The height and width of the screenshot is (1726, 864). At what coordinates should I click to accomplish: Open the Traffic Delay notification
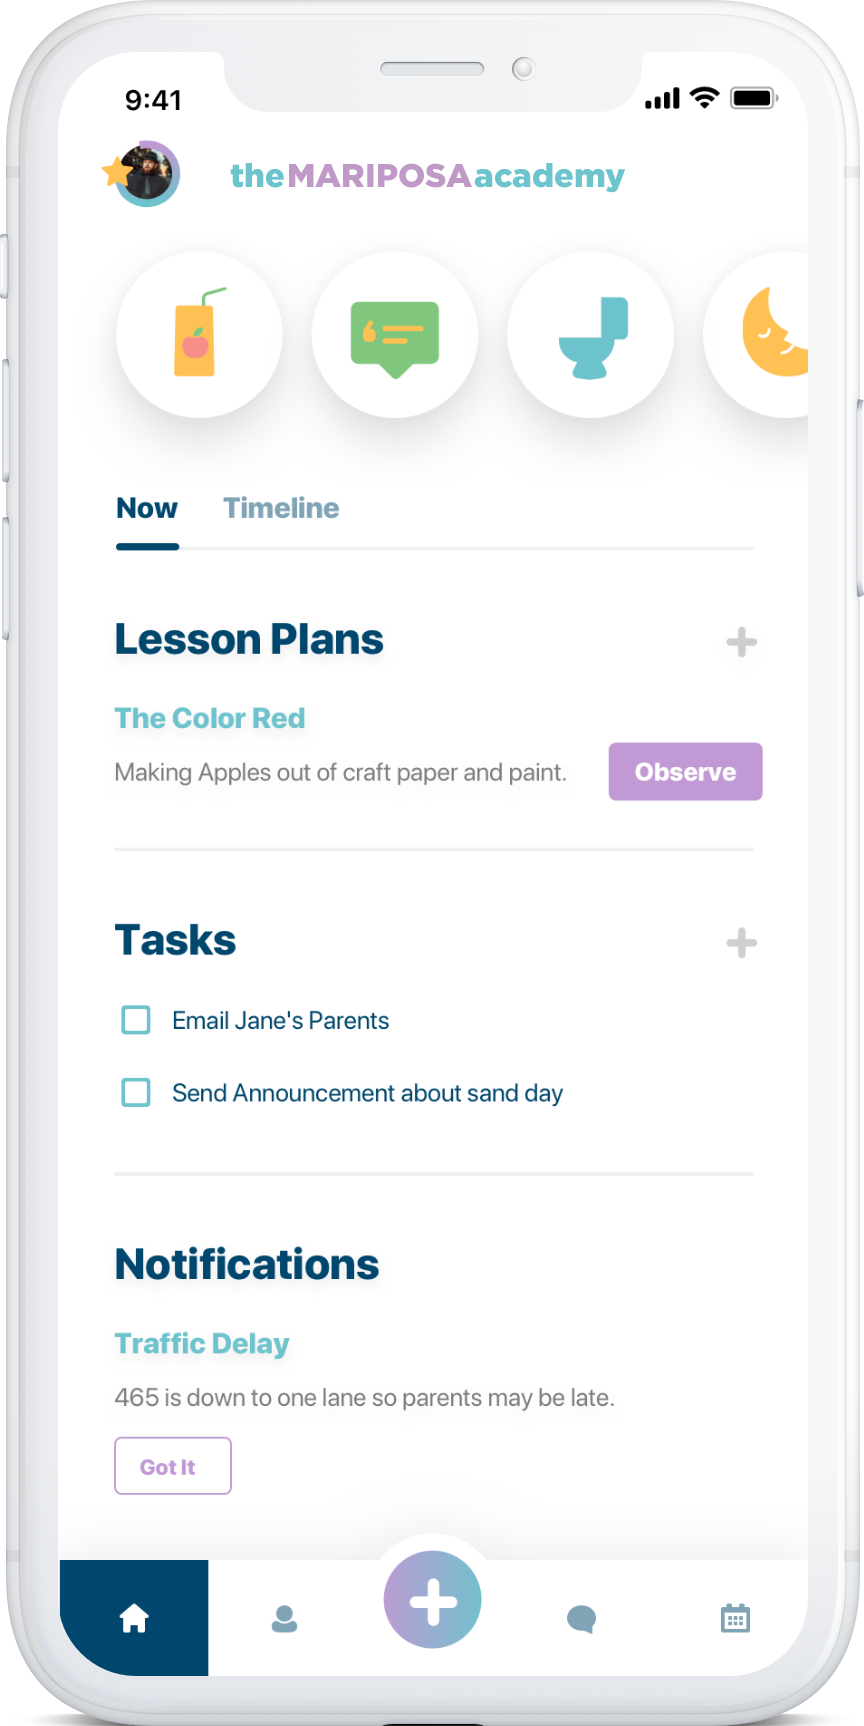[x=202, y=1343]
